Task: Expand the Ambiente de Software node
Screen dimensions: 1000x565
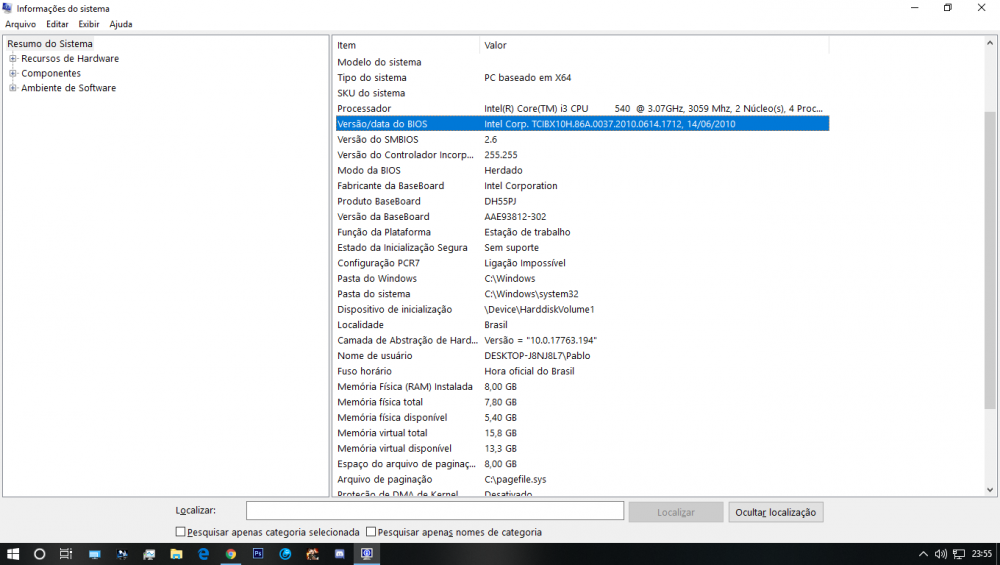Action: (x=13, y=88)
